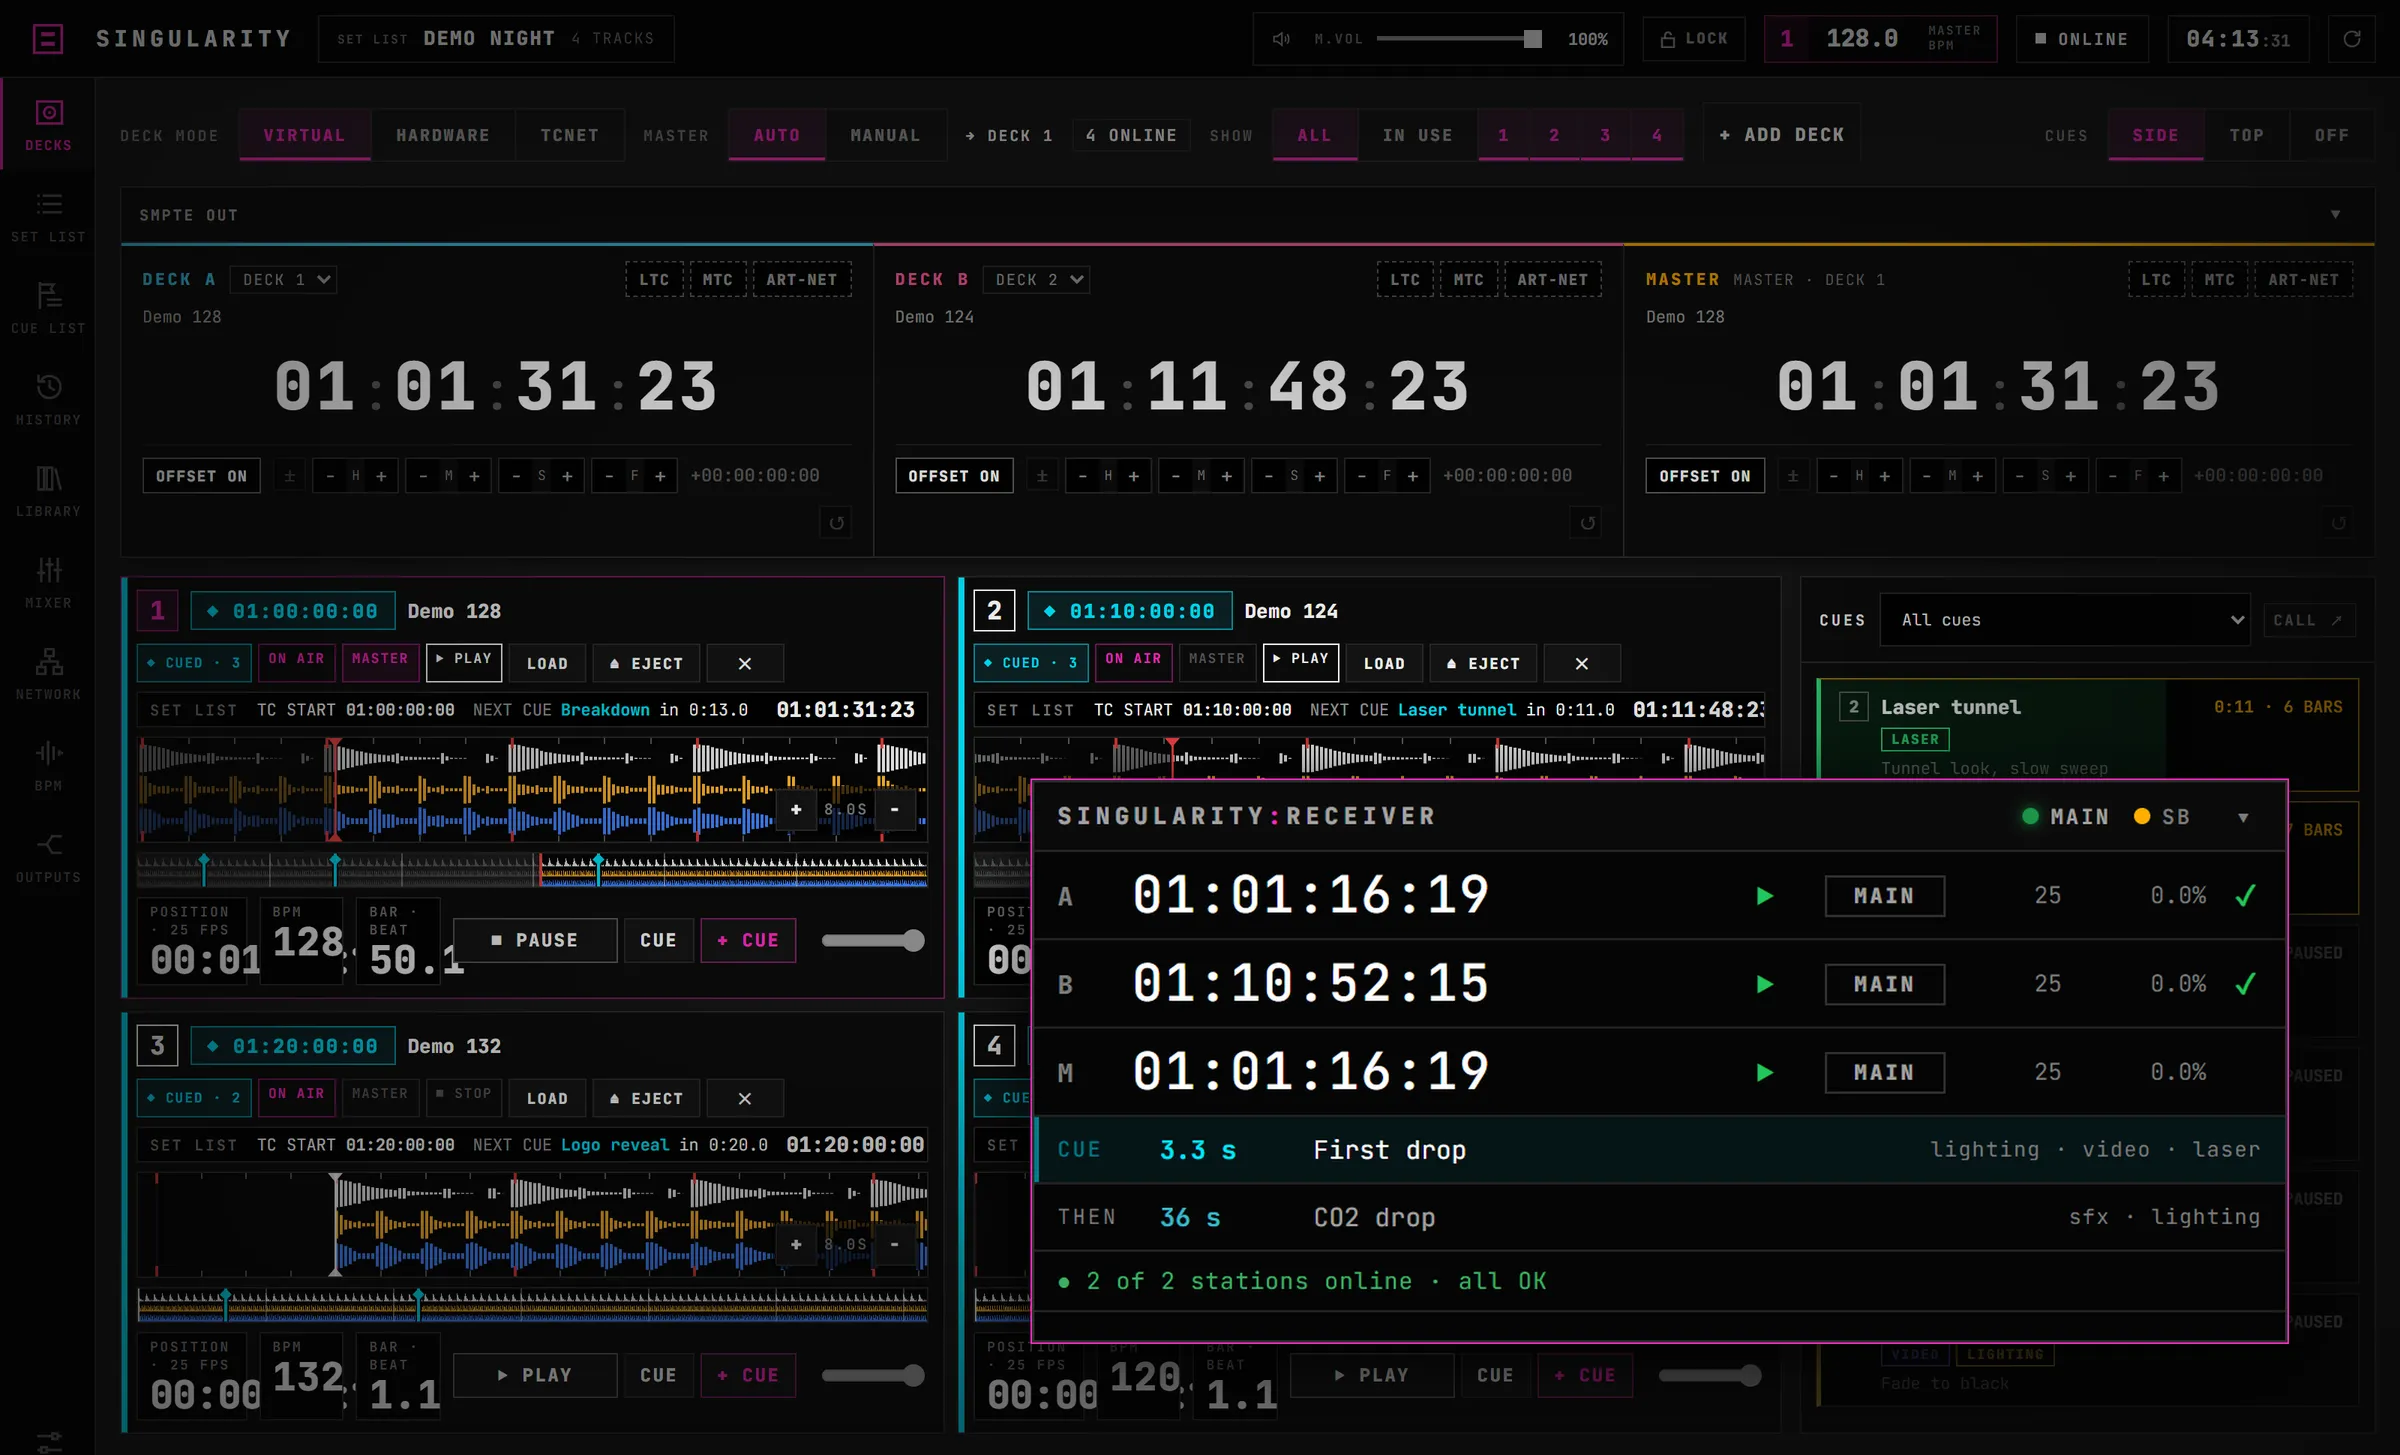Toggle LTC output for Deck B
Image resolution: width=2400 pixels, height=1455 pixels.
[x=1404, y=280]
